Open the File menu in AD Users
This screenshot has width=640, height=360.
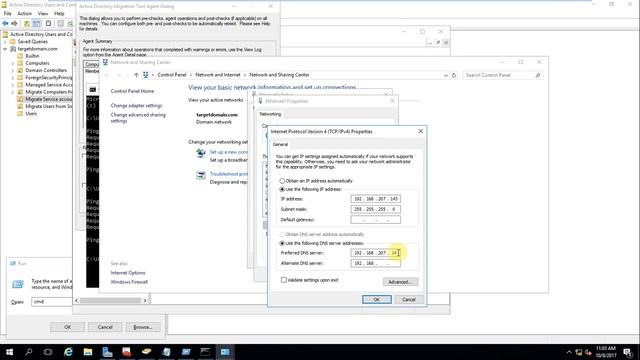click(x=8, y=13)
